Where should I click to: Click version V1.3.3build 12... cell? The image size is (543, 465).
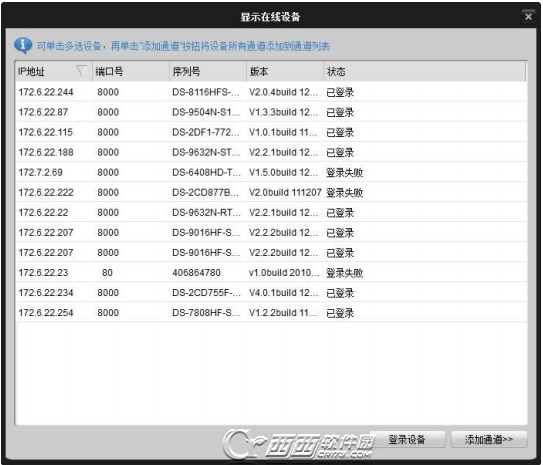click(283, 112)
